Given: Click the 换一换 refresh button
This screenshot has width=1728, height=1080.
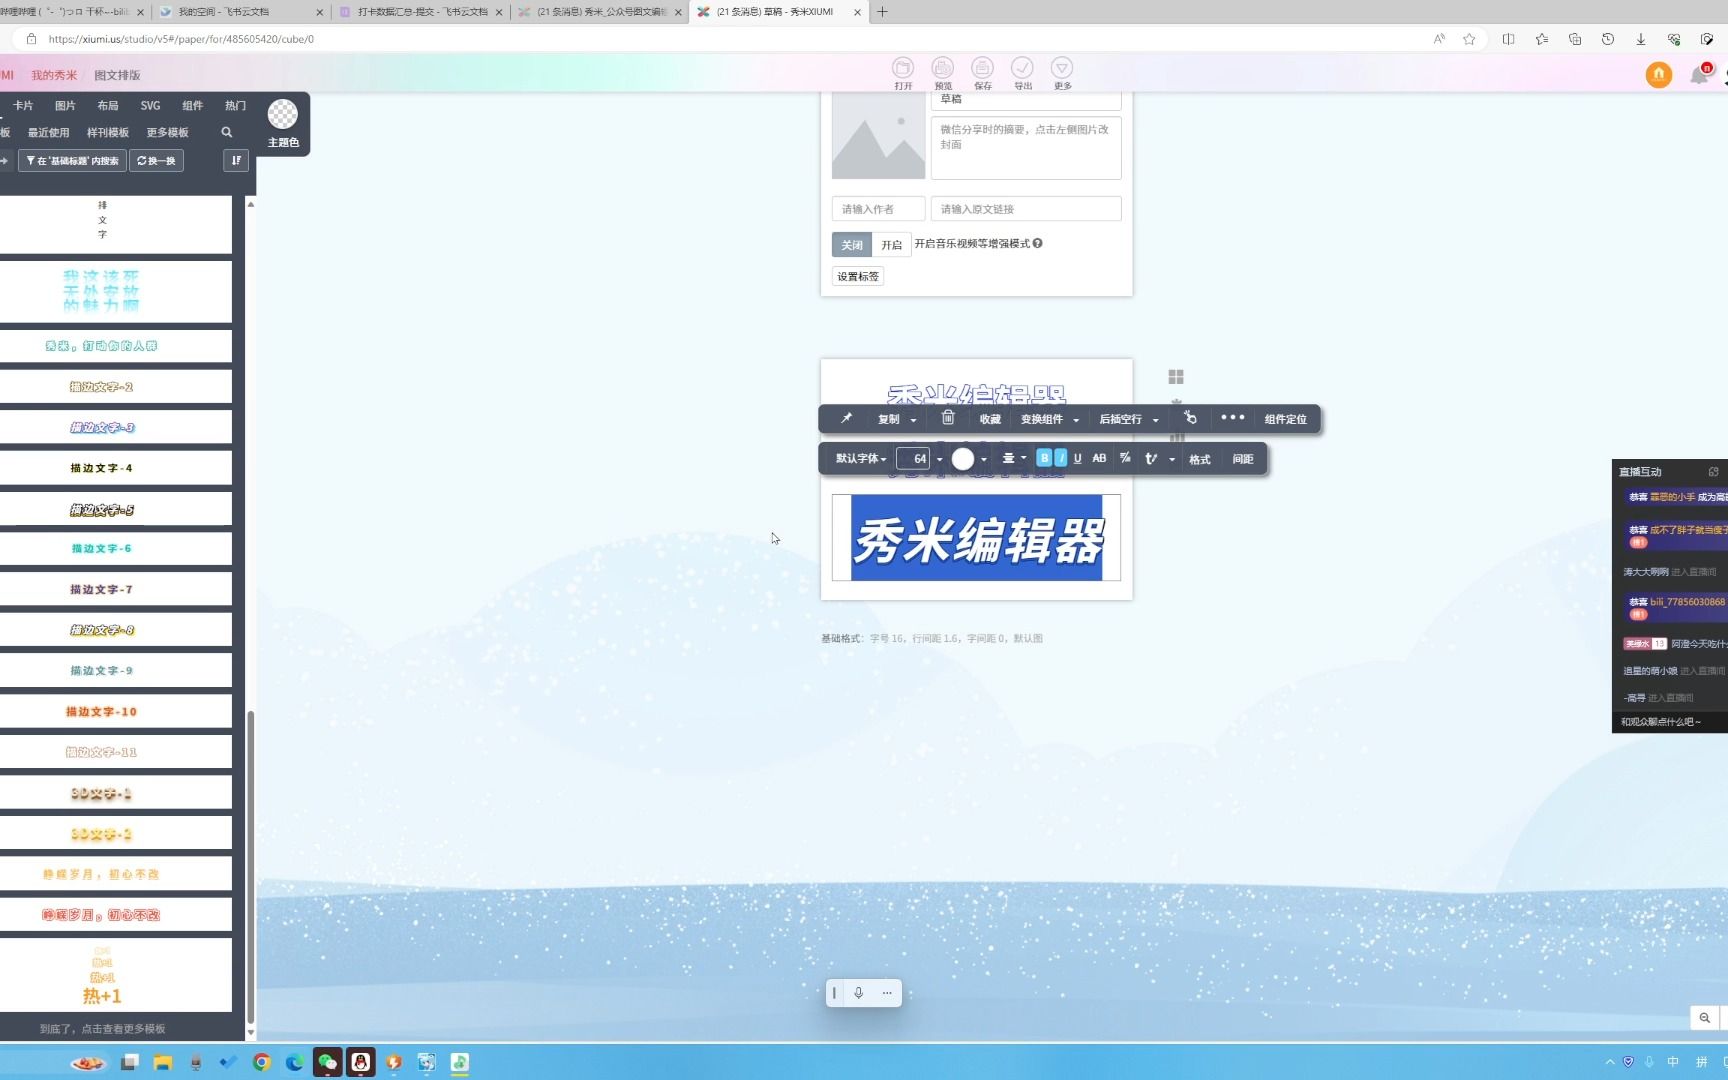Looking at the screenshot, I should [x=156, y=160].
